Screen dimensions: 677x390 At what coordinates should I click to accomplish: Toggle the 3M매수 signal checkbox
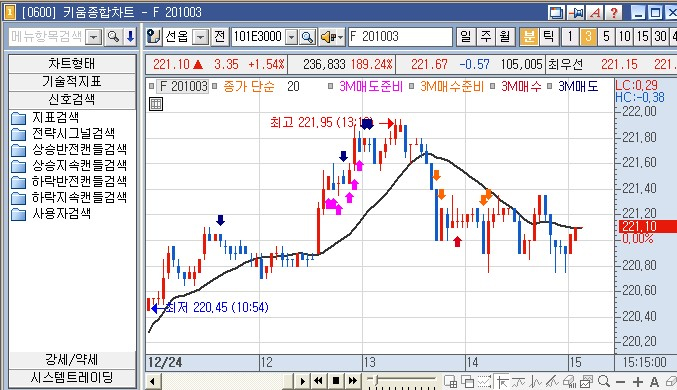492,86
